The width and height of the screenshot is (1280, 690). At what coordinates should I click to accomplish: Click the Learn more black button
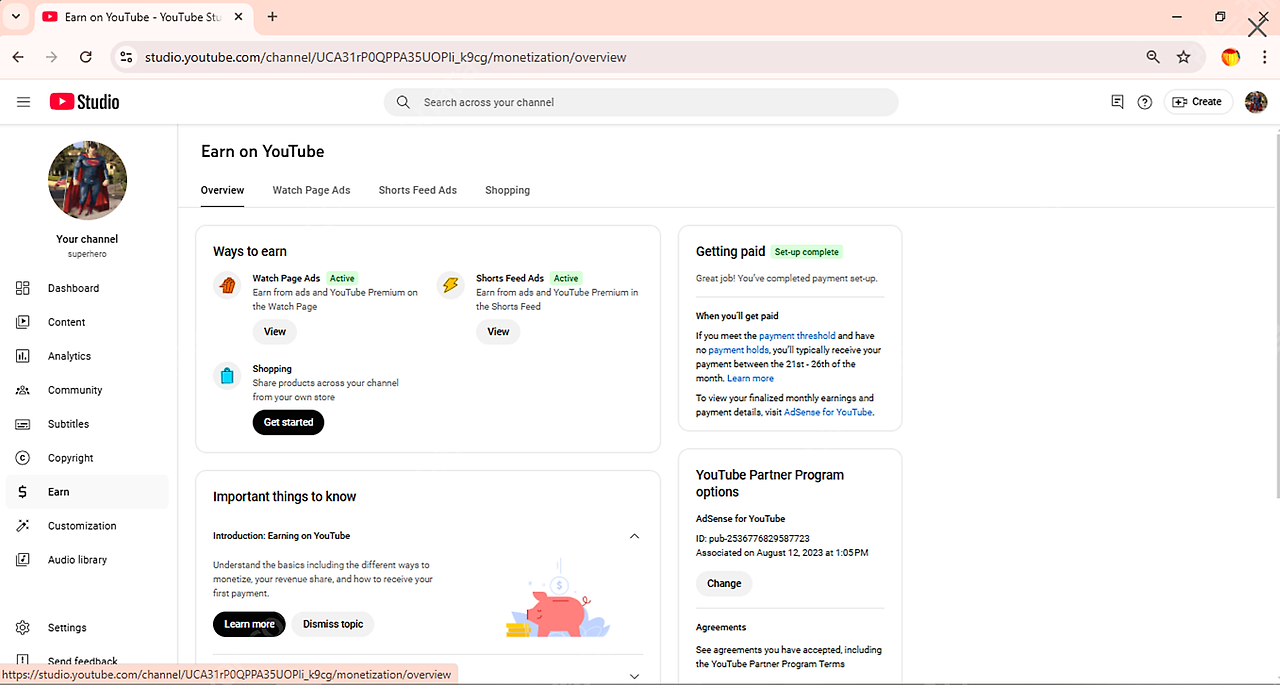pyautogui.click(x=249, y=624)
